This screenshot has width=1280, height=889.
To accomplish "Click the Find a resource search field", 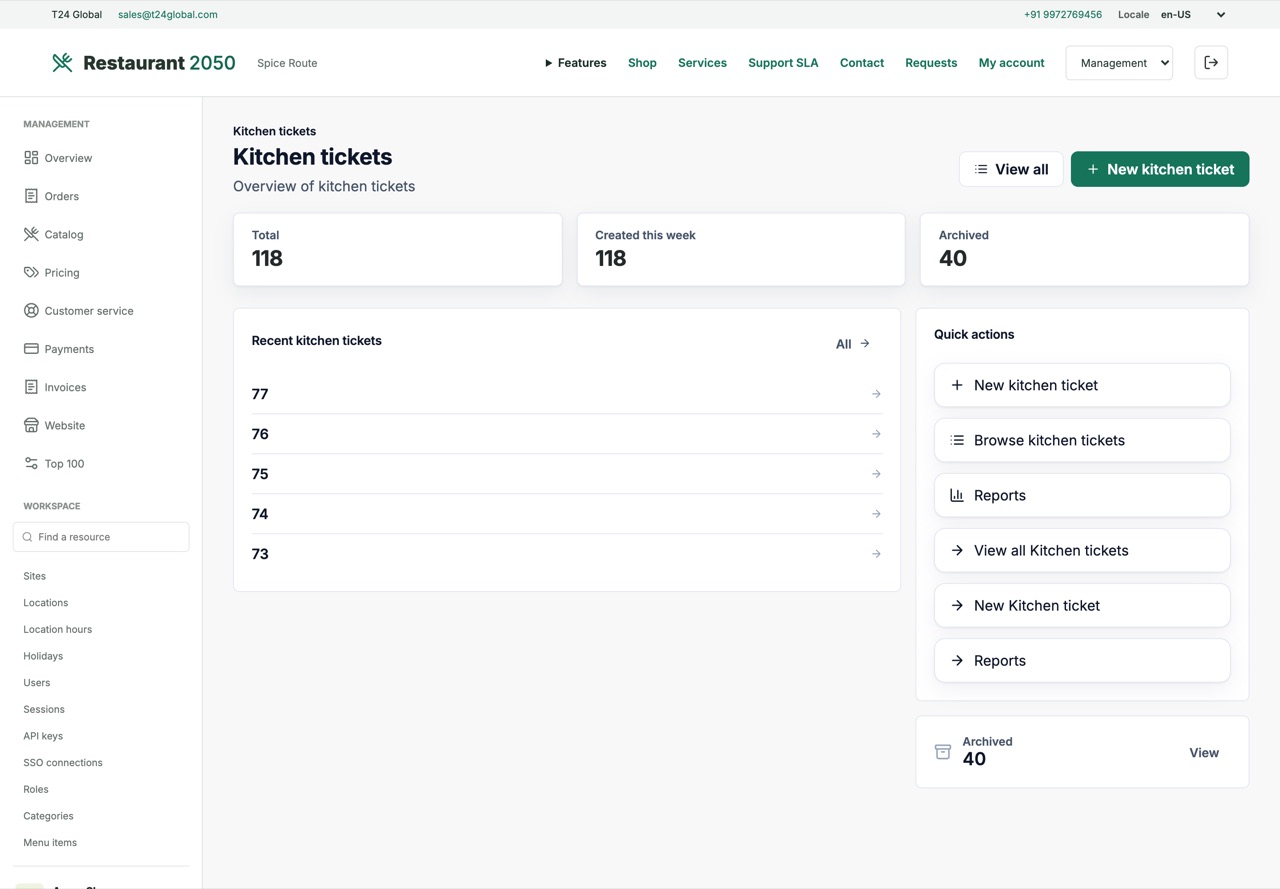I will (101, 537).
